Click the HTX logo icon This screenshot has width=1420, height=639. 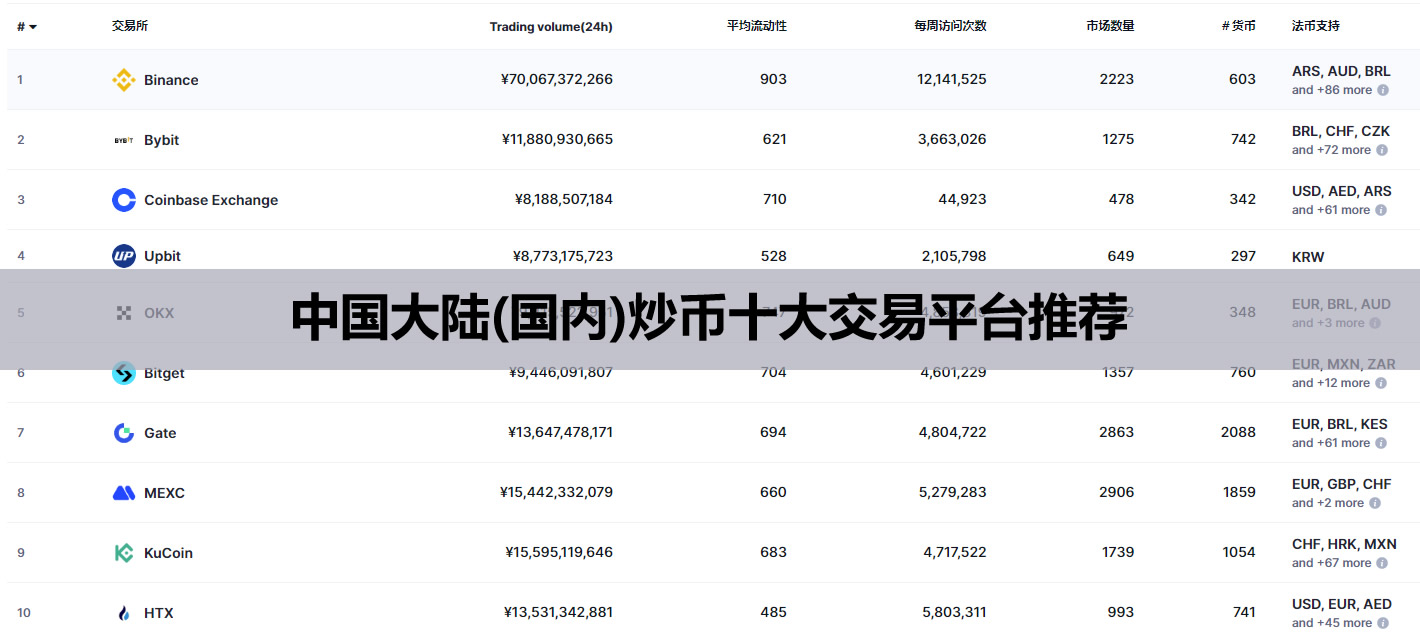pos(124,613)
